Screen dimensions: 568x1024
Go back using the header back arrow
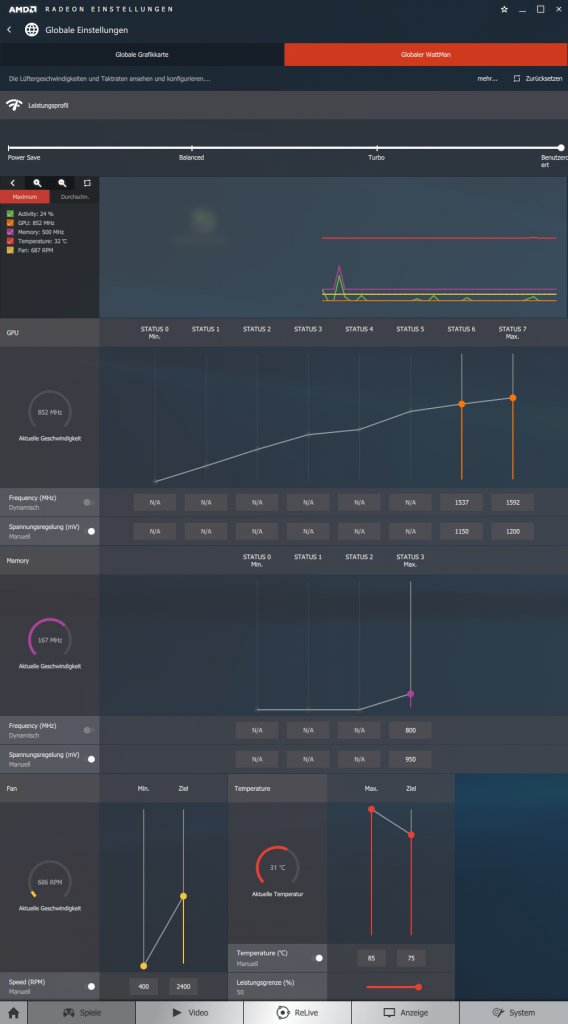[x=9, y=30]
